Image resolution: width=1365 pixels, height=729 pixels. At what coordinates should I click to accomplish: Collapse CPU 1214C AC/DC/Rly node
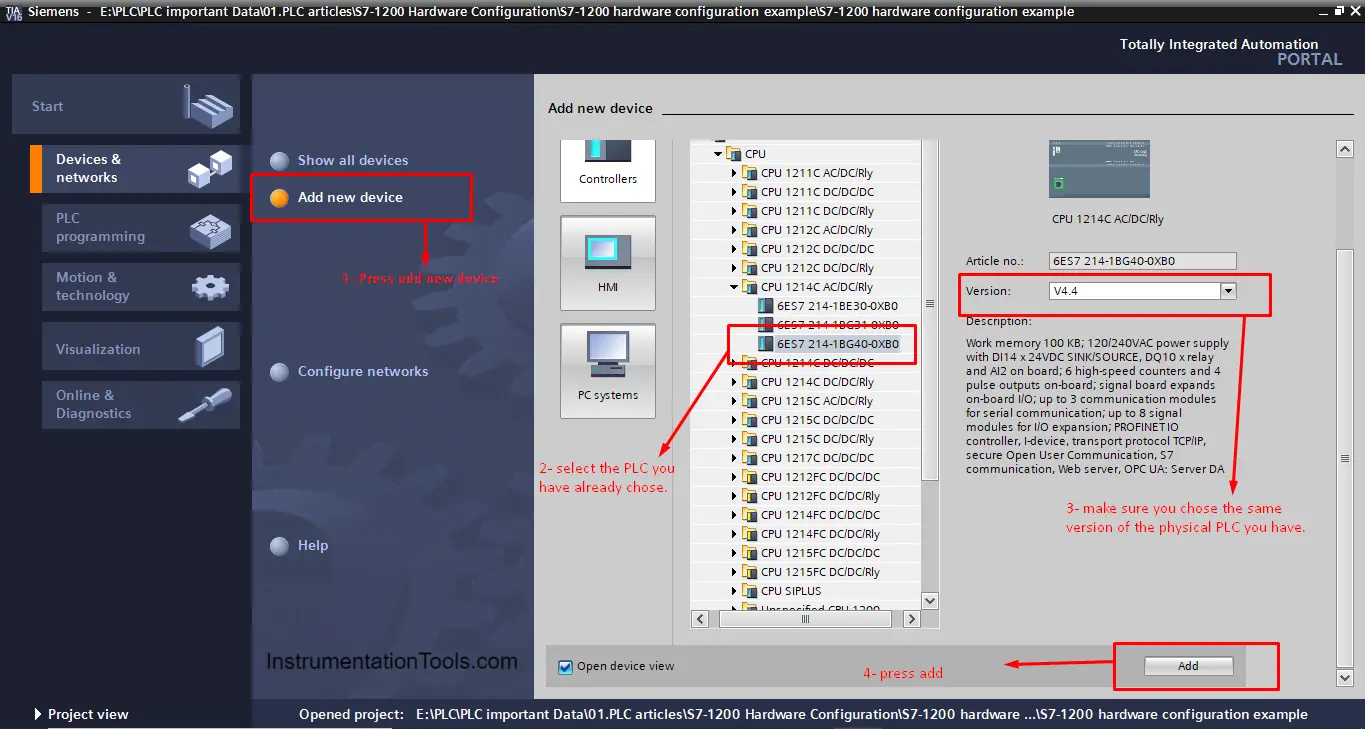click(734, 287)
